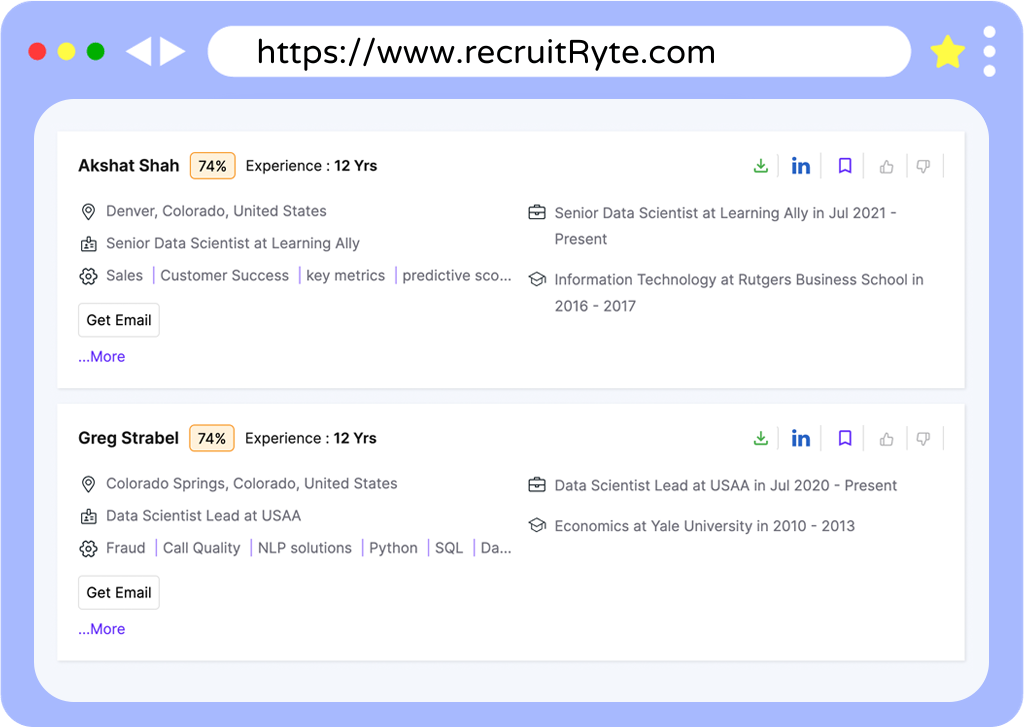Click Akshat Shah's 74% match badge
Screen dimensions: 1024x727
212,165
